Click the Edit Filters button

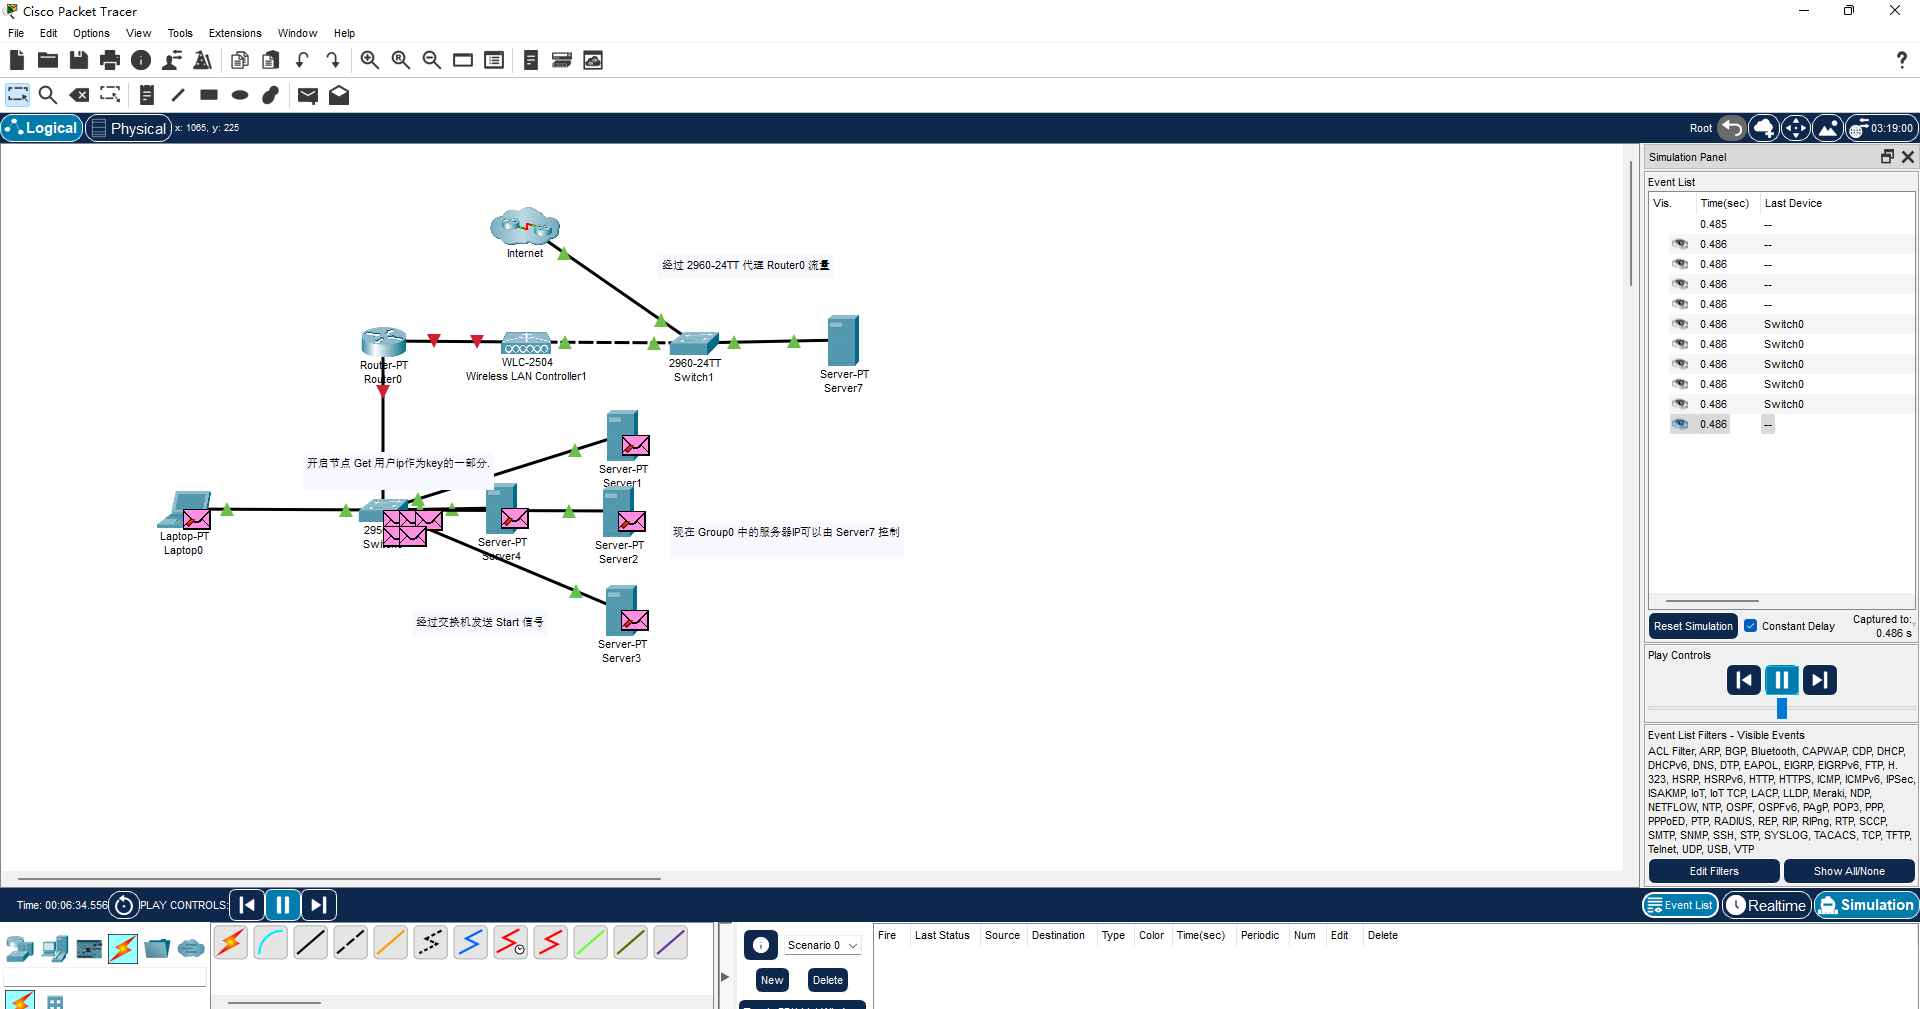click(x=1714, y=871)
